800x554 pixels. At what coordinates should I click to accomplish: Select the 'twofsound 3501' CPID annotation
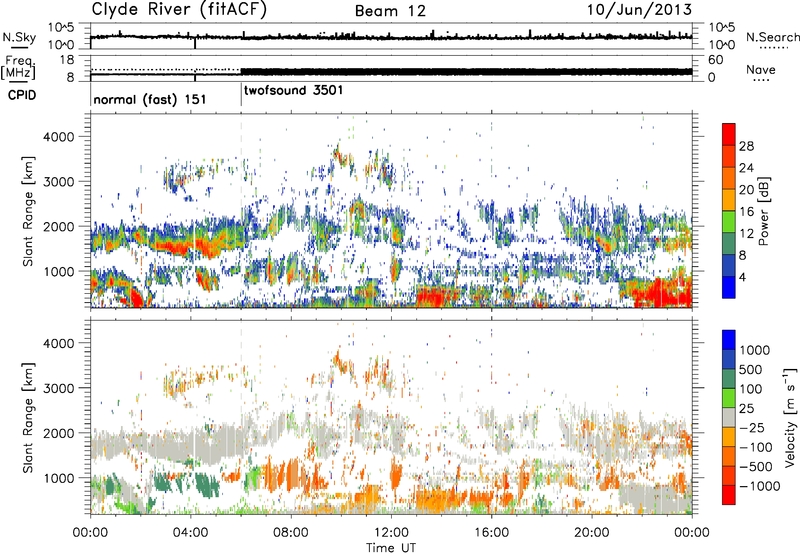pos(293,90)
